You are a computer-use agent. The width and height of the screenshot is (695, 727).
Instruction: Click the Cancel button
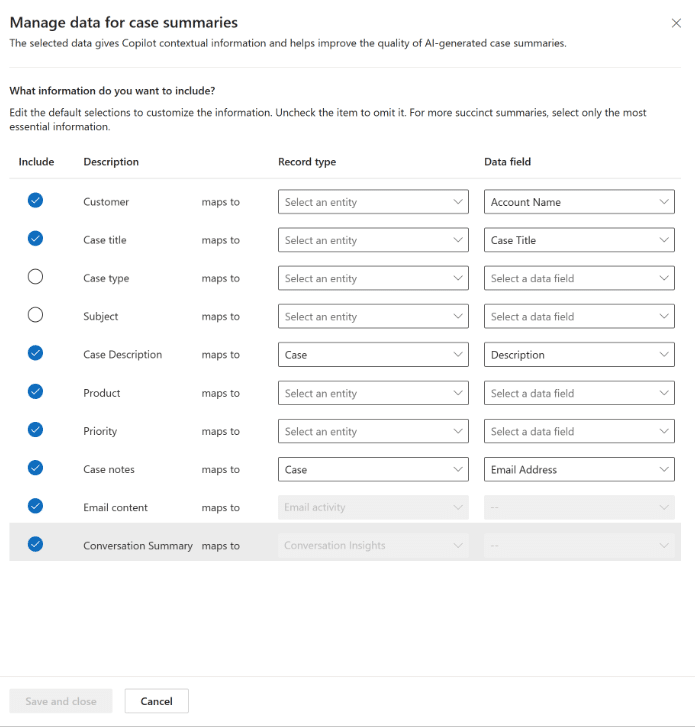click(156, 701)
